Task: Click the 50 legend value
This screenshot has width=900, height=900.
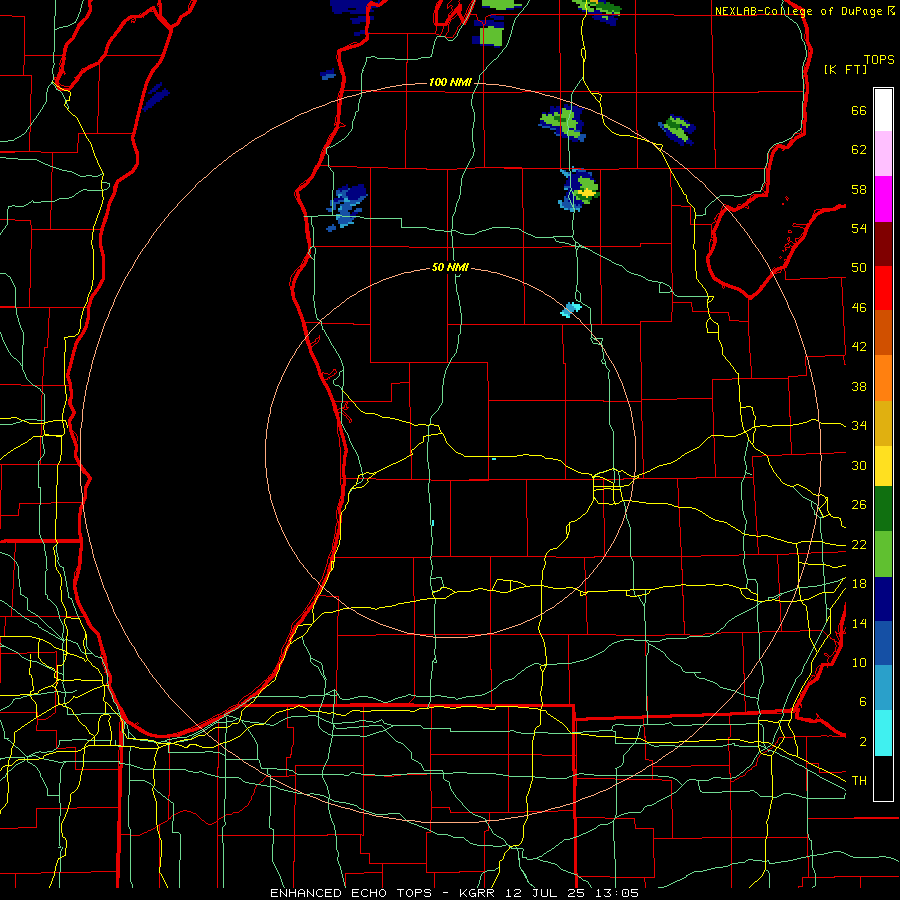Action: tap(859, 268)
